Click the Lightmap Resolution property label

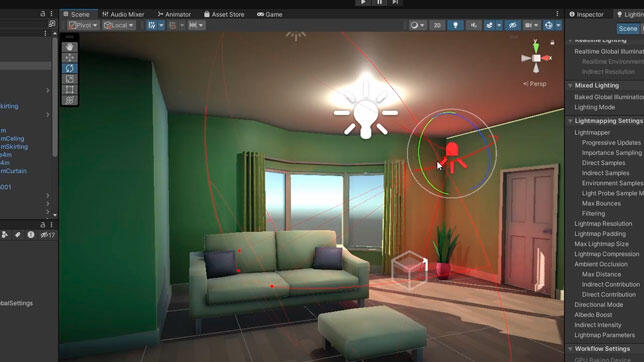pos(603,224)
